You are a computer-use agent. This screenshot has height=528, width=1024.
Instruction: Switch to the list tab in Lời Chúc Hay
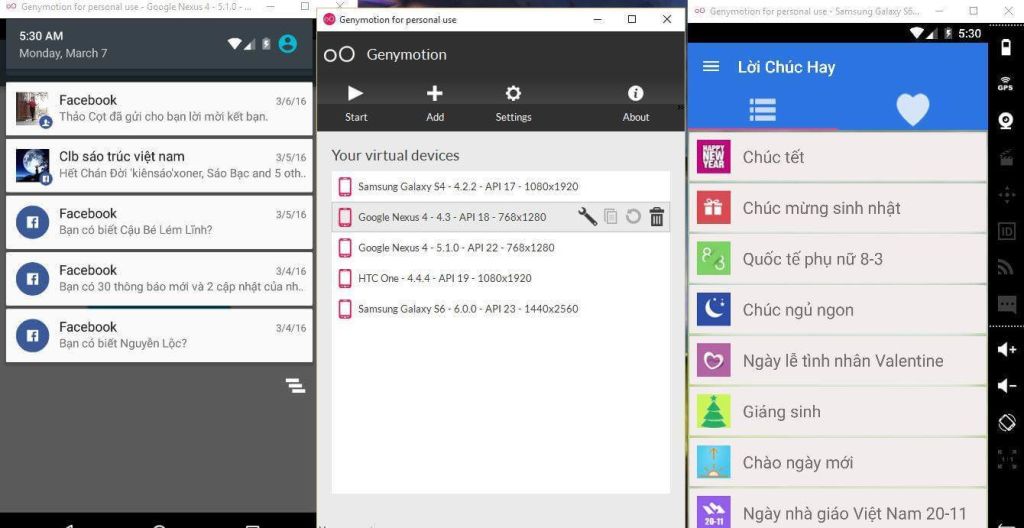[762, 110]
